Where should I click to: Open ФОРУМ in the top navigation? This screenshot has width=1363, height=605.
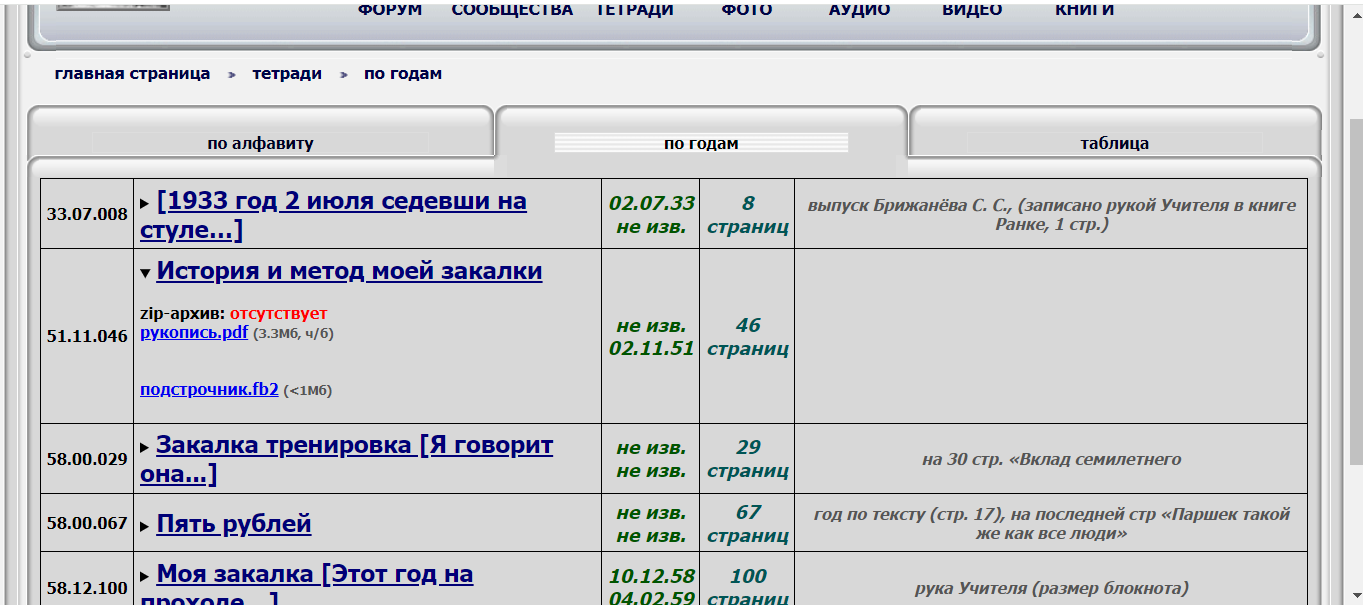390,10
